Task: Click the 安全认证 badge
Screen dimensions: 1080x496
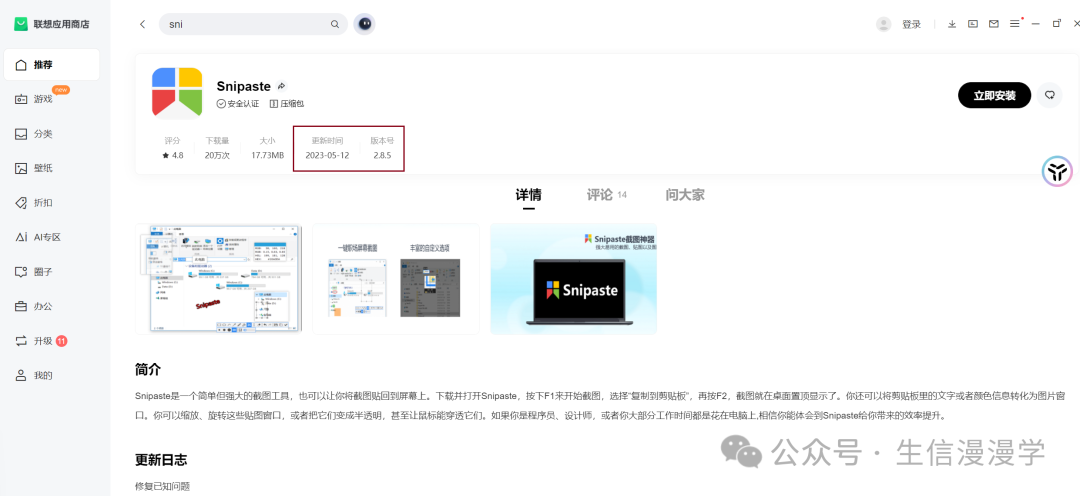Action: (238, 103)
